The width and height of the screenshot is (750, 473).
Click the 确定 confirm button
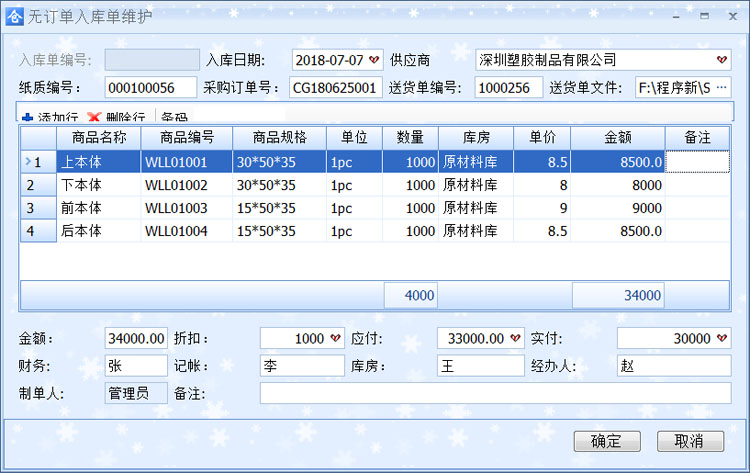pyautogui.click(x=607, y=441)
